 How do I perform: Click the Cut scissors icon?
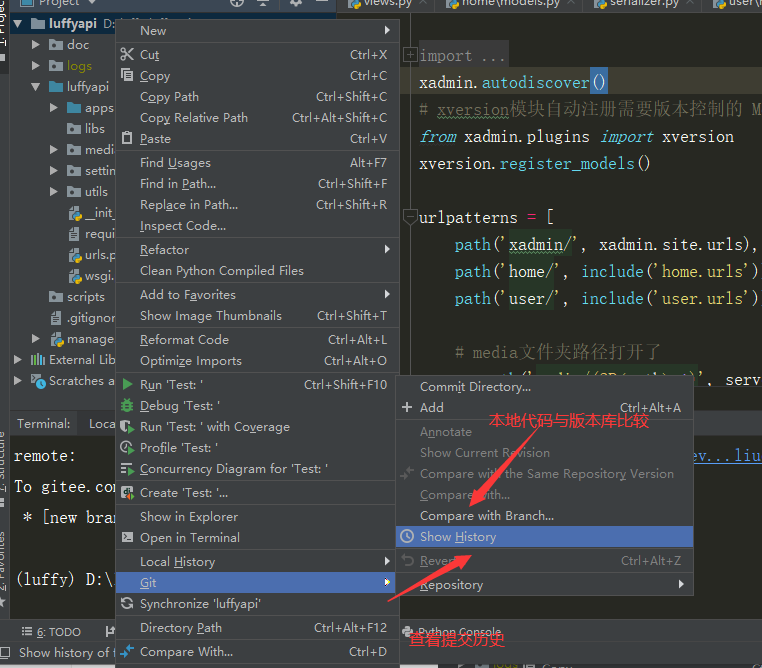127,54
